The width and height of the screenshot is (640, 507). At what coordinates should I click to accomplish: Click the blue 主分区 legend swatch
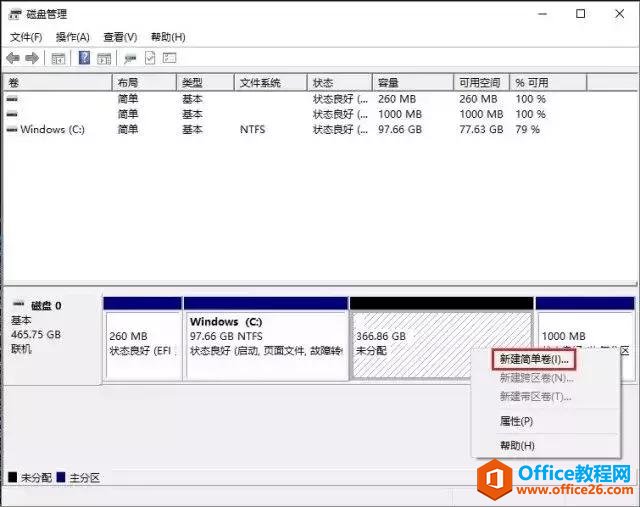[x=61, y=477]
